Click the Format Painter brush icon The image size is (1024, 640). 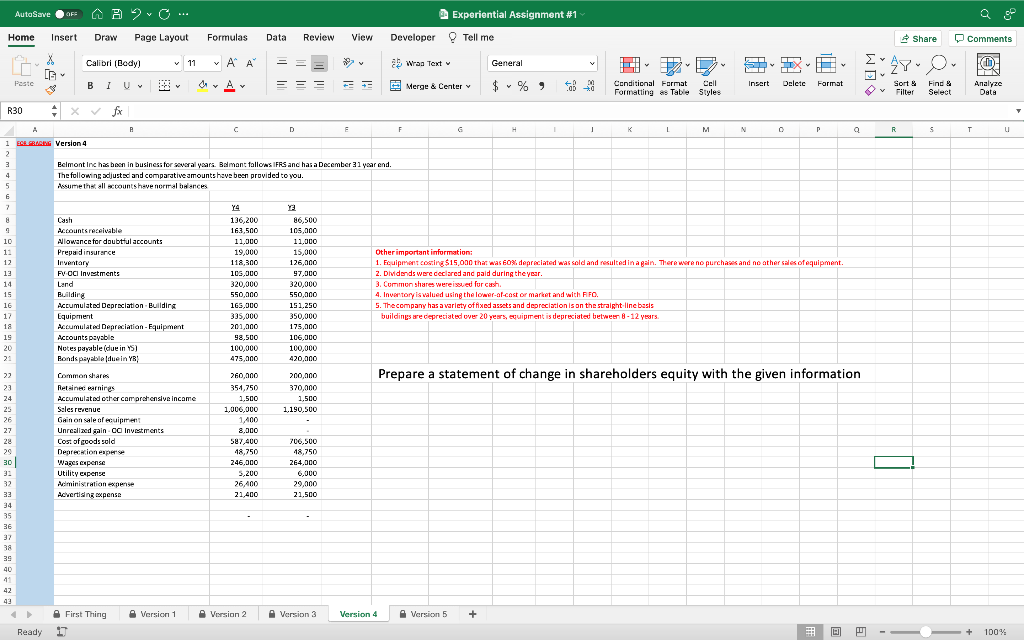click(50, 89)
